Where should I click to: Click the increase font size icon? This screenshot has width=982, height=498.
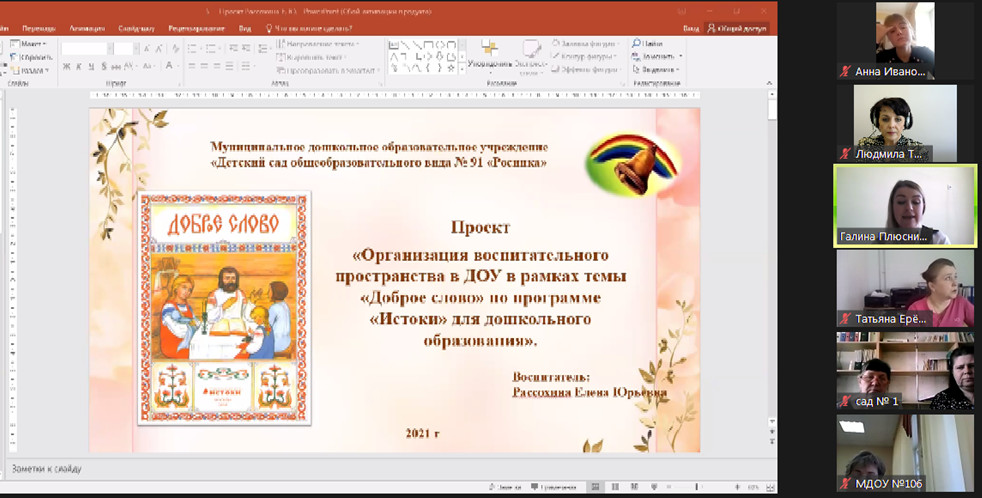pos(147,48)
